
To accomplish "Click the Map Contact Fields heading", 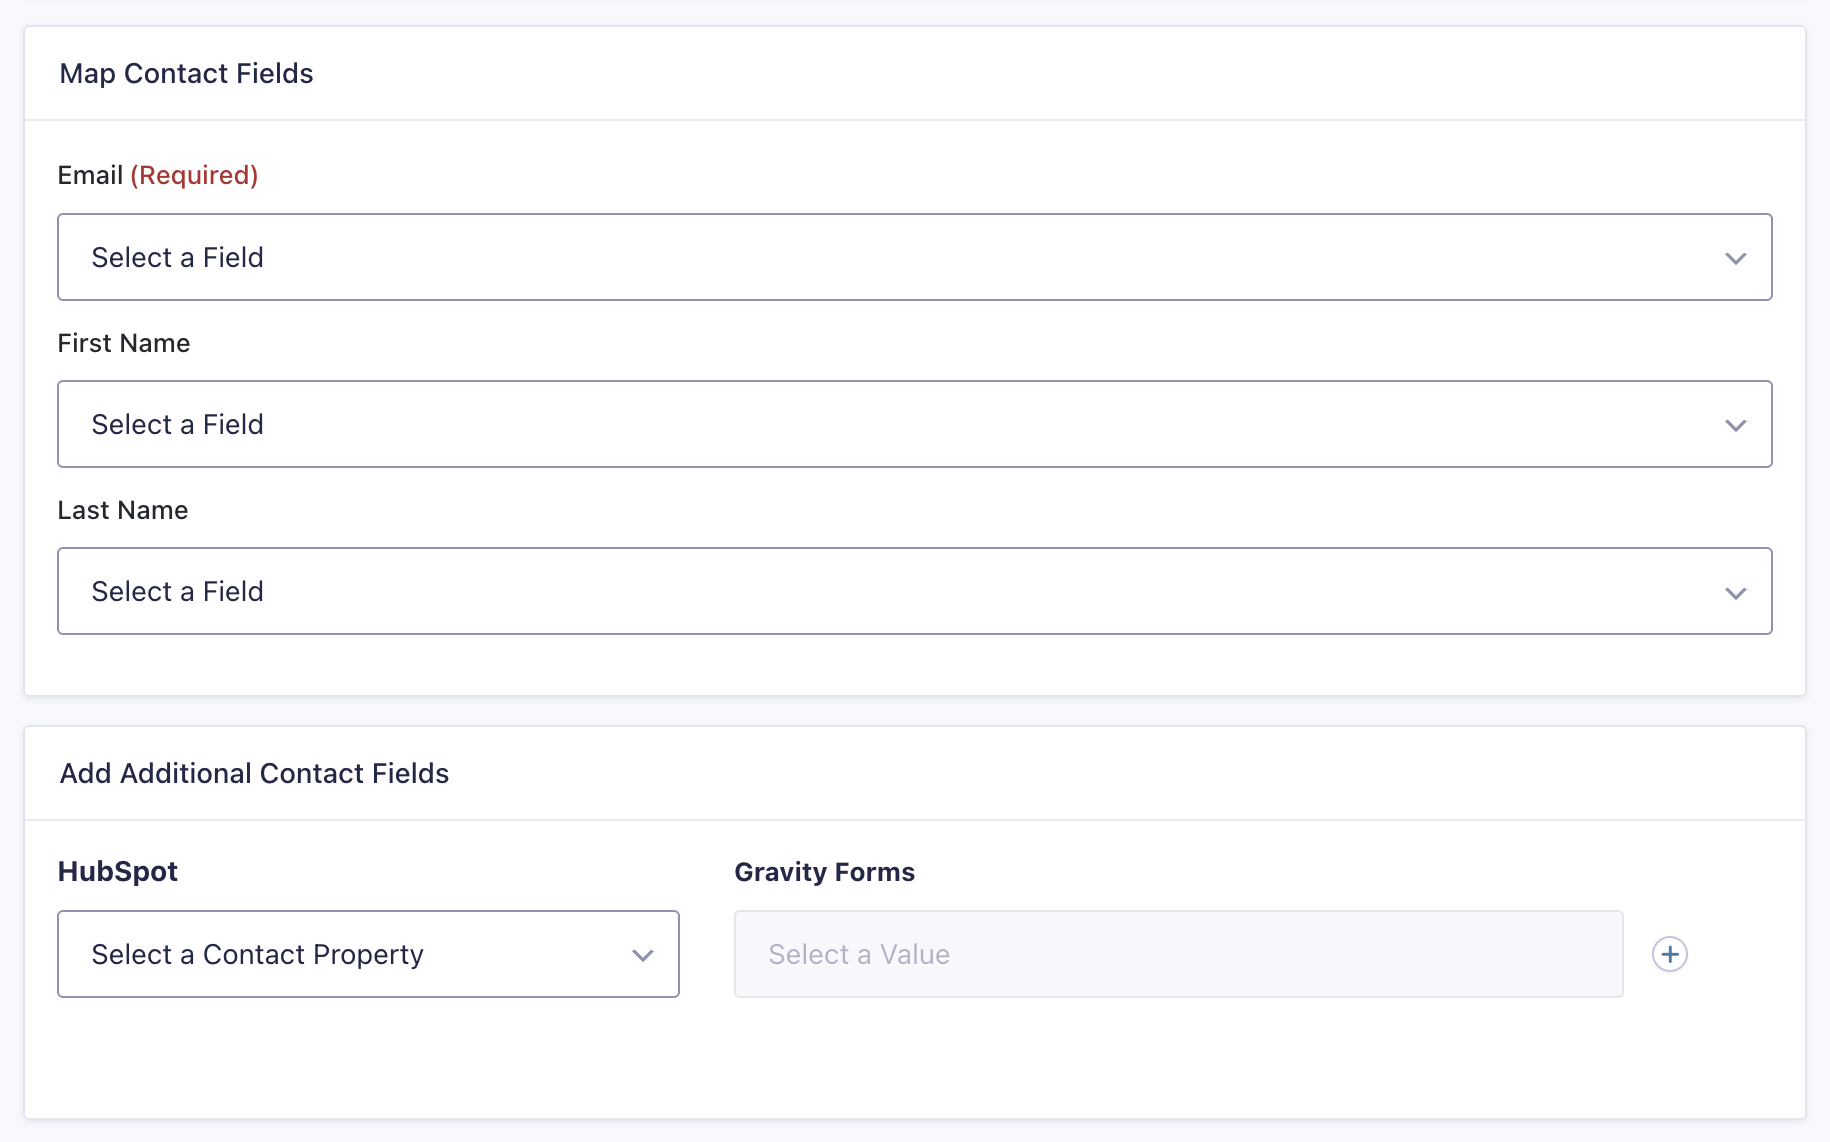I will pyautogui.click(x=186, y=73).
